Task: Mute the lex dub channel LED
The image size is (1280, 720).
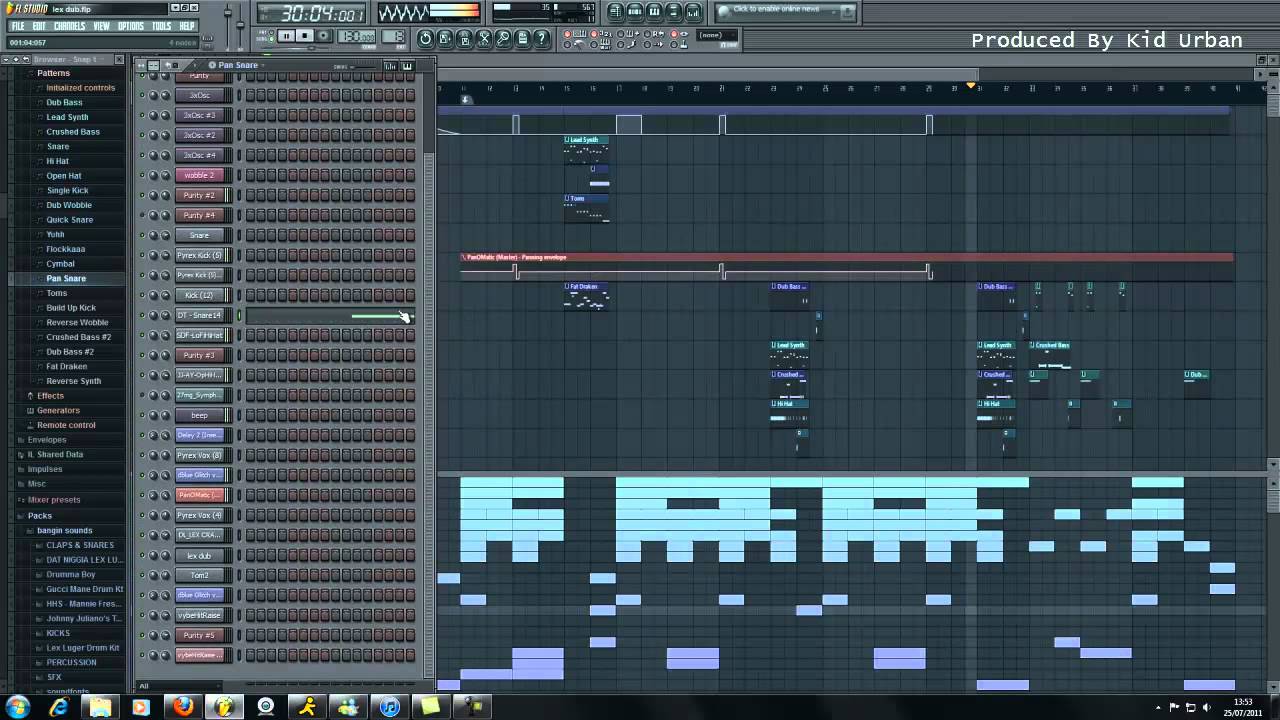Action: (142, 555)
